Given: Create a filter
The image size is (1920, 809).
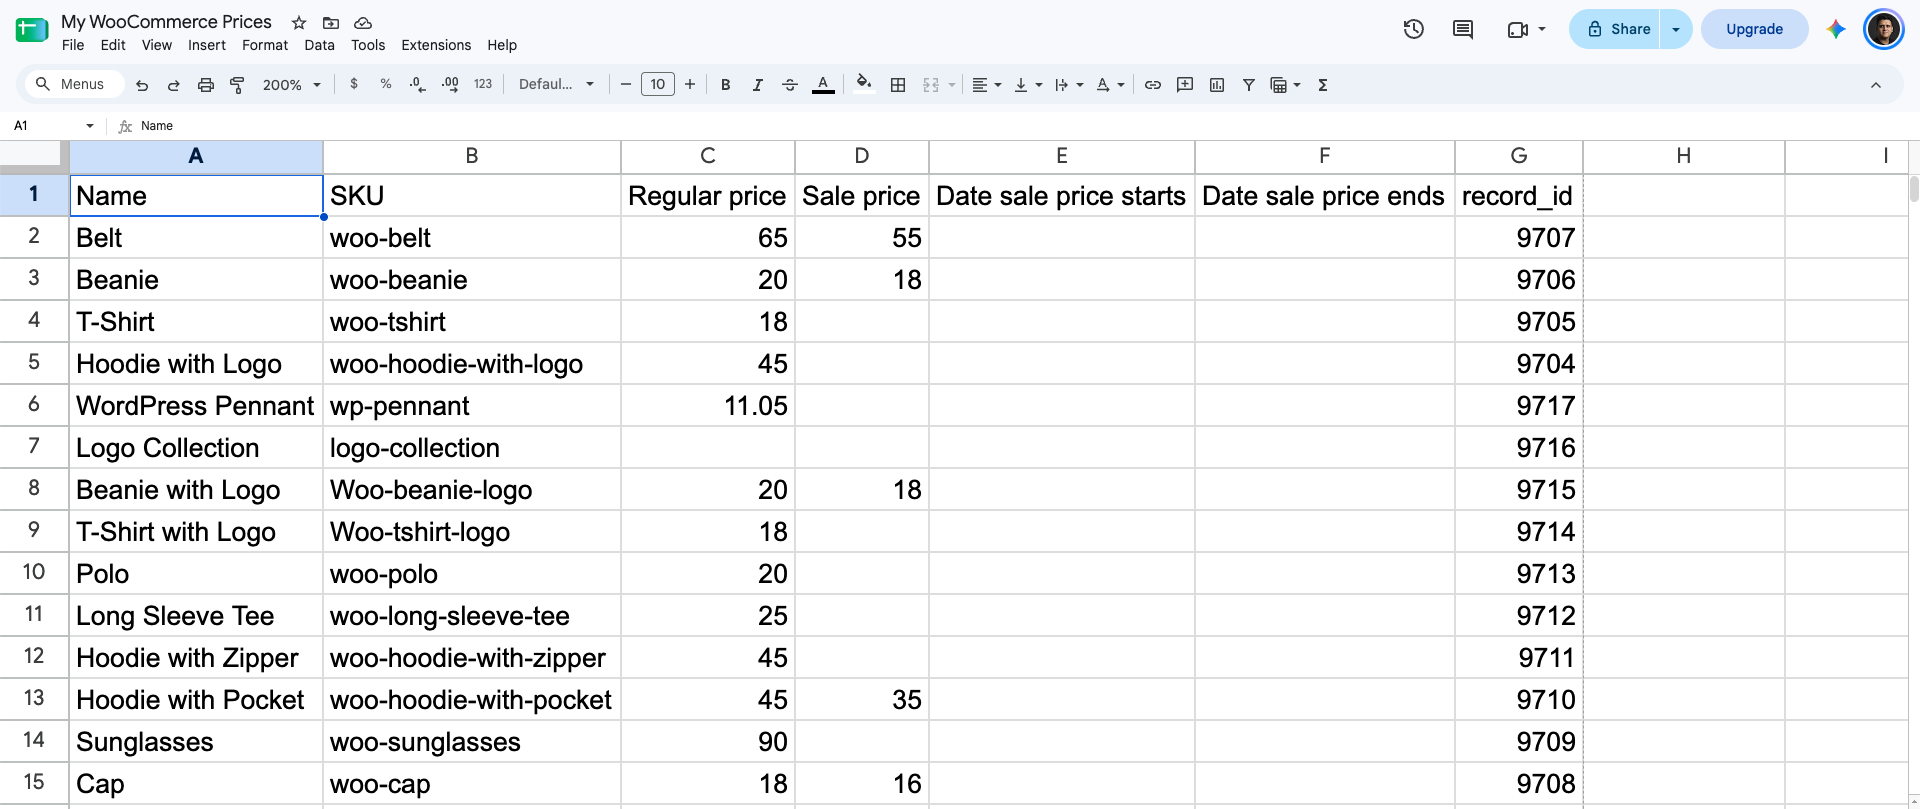Looking at the screenshot, I should coord(1249,85).
